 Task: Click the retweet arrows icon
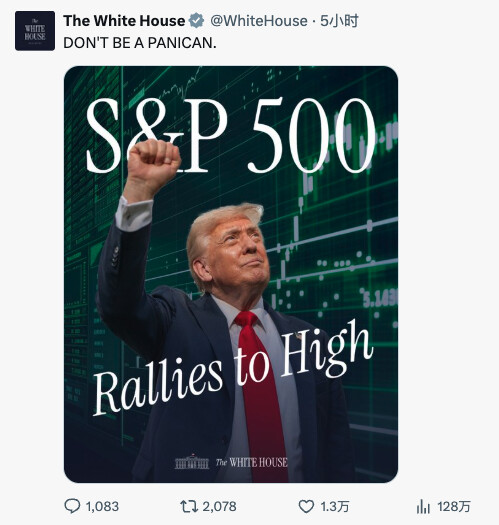tap(189, 506)
